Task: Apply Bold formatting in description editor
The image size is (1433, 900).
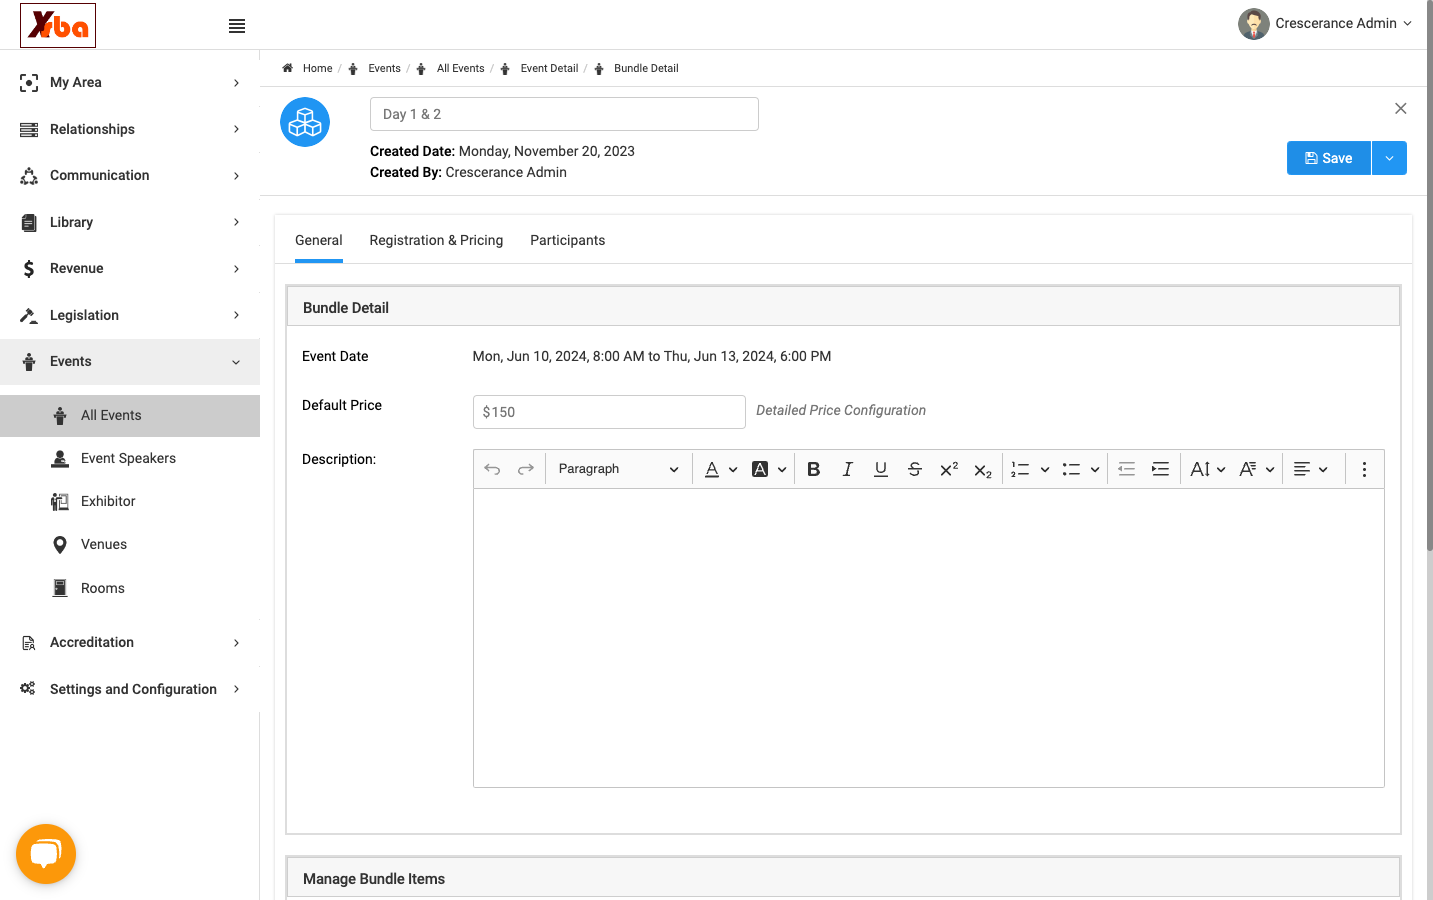Action: (x=814, y=469)
